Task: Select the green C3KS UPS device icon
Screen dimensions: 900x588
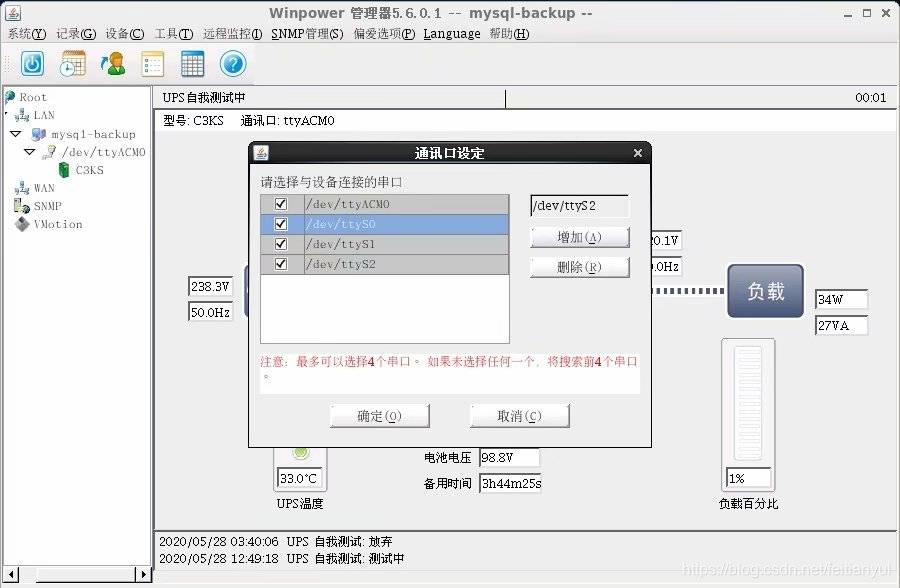Action: click(64, 170)
